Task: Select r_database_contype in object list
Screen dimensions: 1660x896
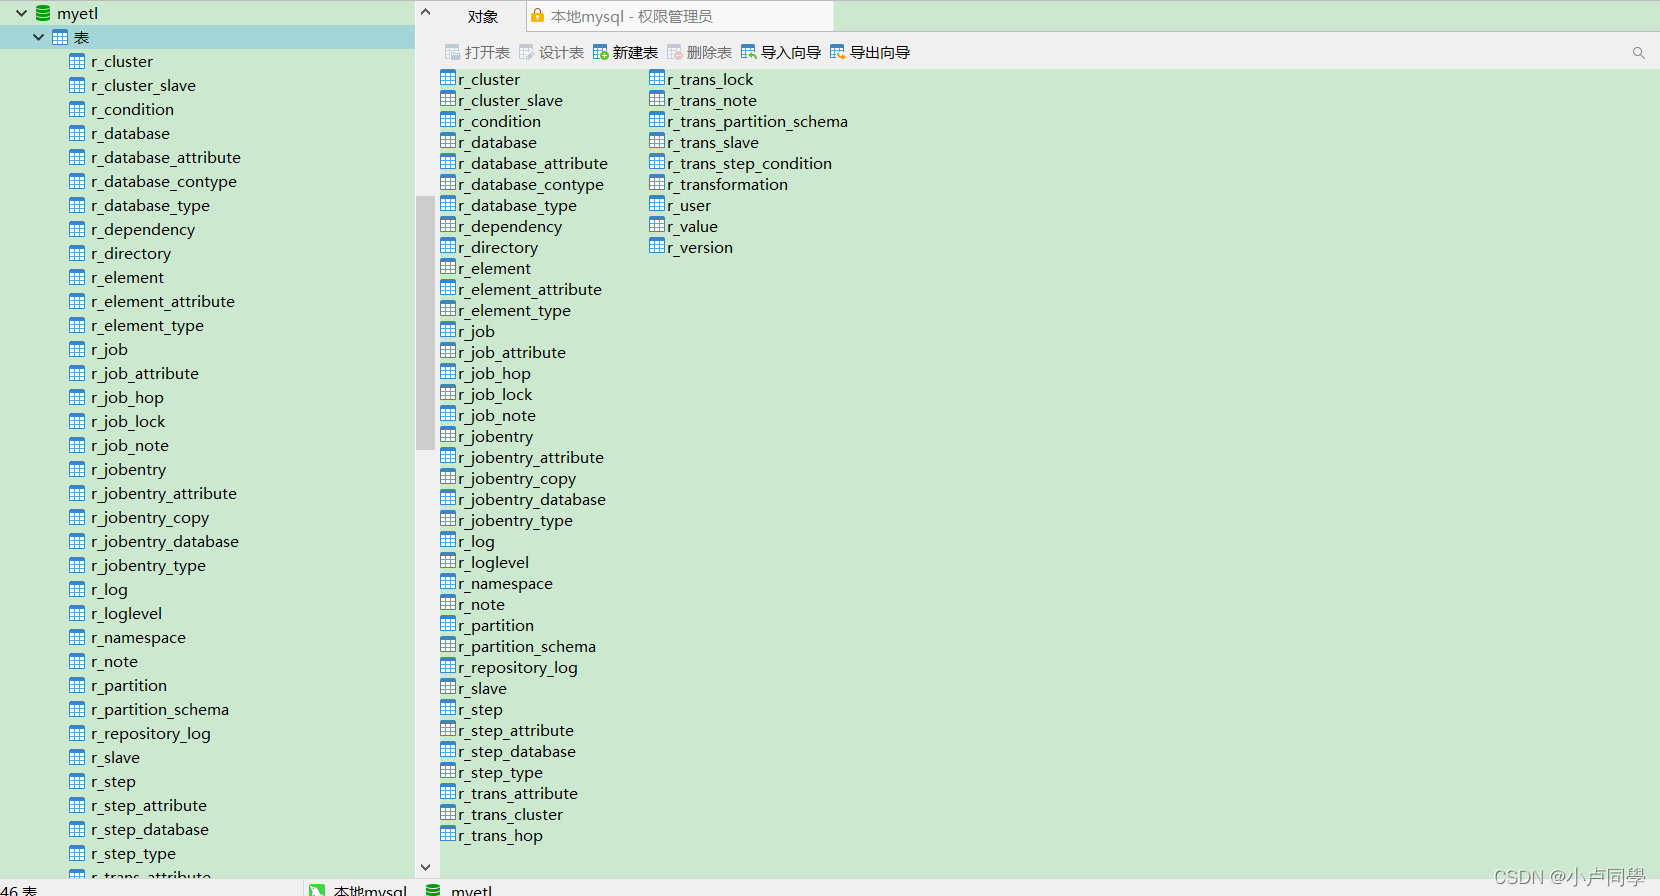Action: (x=531, y=185)
